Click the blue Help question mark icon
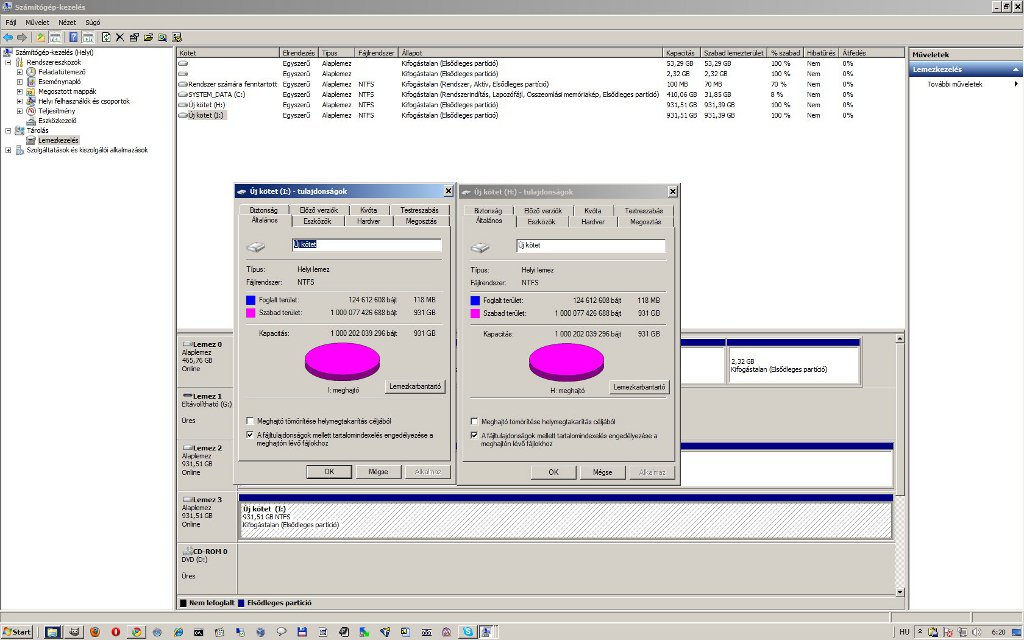Image resolution: width=1024 pixels, height=640 pixels. point(73,37)
